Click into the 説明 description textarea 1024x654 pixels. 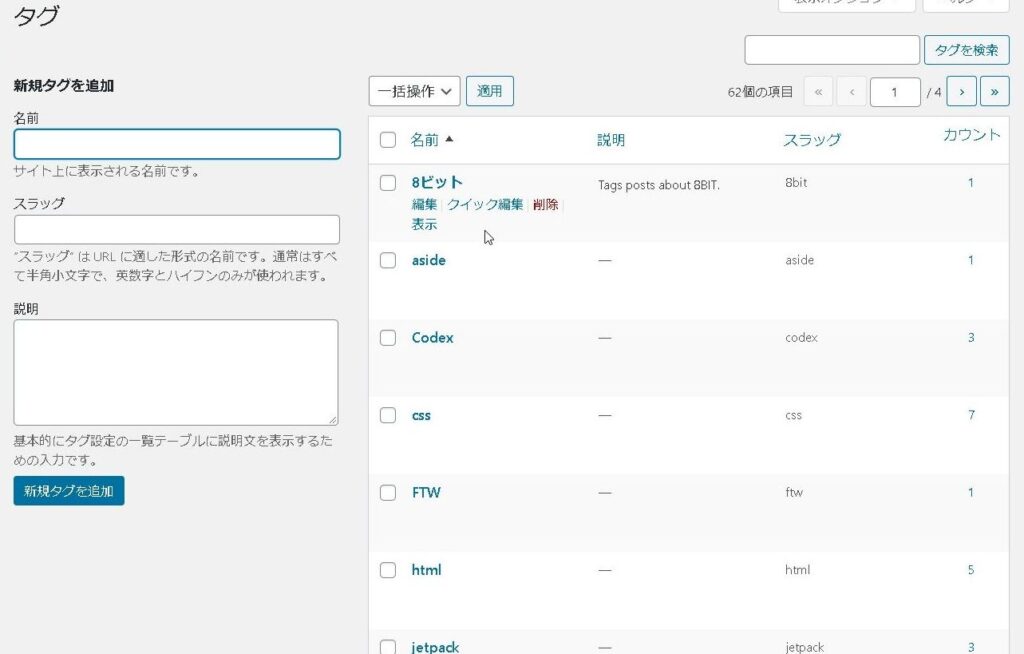pos(176,372)
